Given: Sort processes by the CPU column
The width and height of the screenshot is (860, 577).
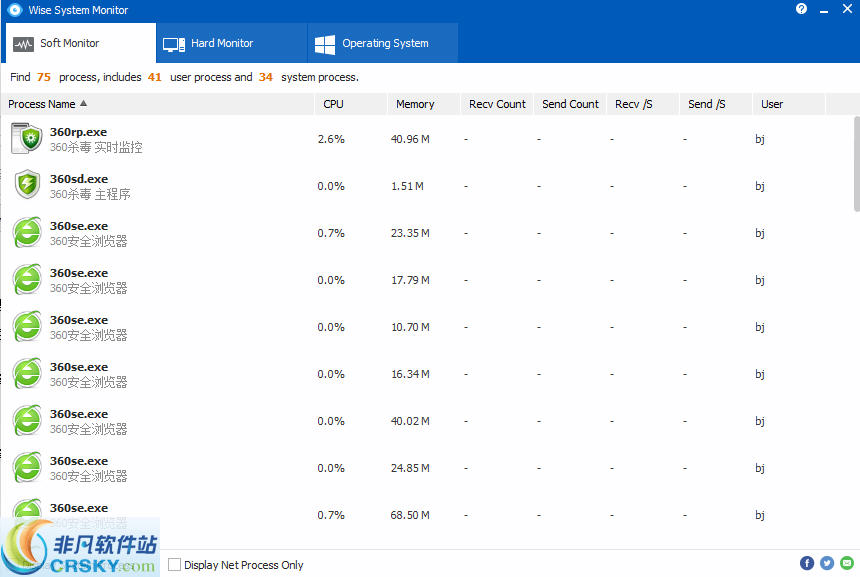Looking at the screenshot, I should point(333,103).
